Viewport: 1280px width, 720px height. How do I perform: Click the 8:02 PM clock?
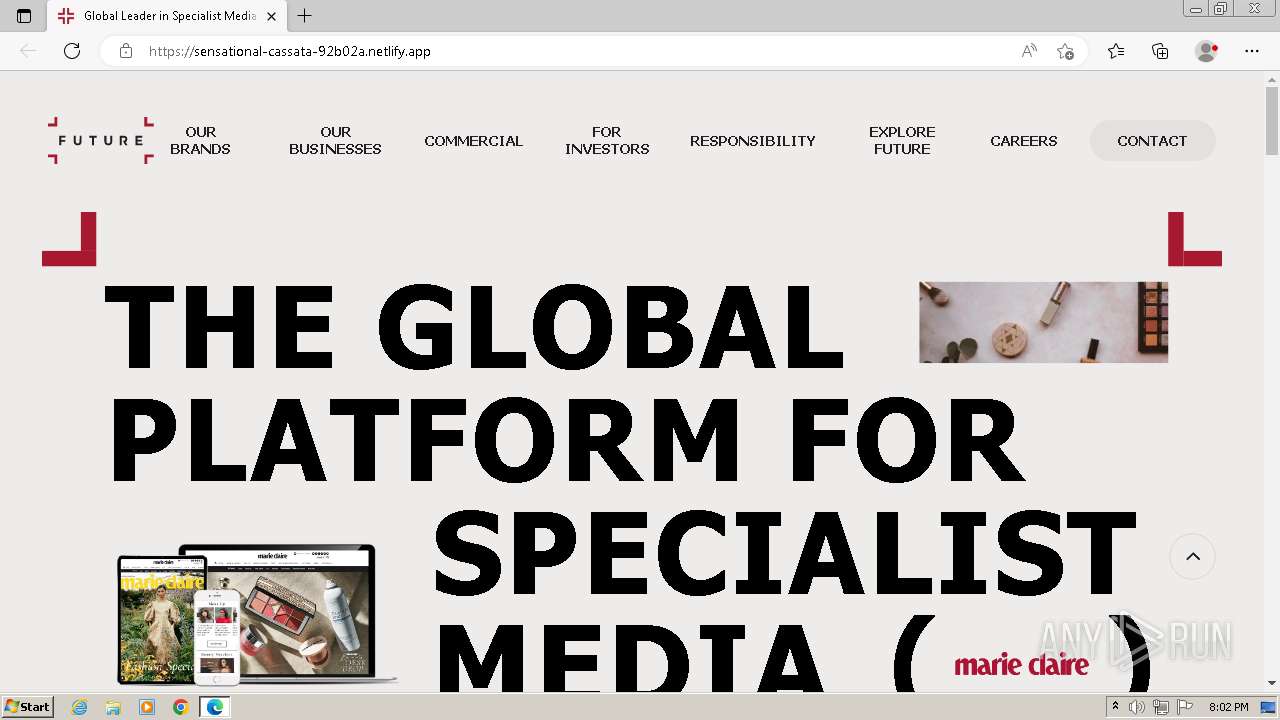click(1228, 707)
